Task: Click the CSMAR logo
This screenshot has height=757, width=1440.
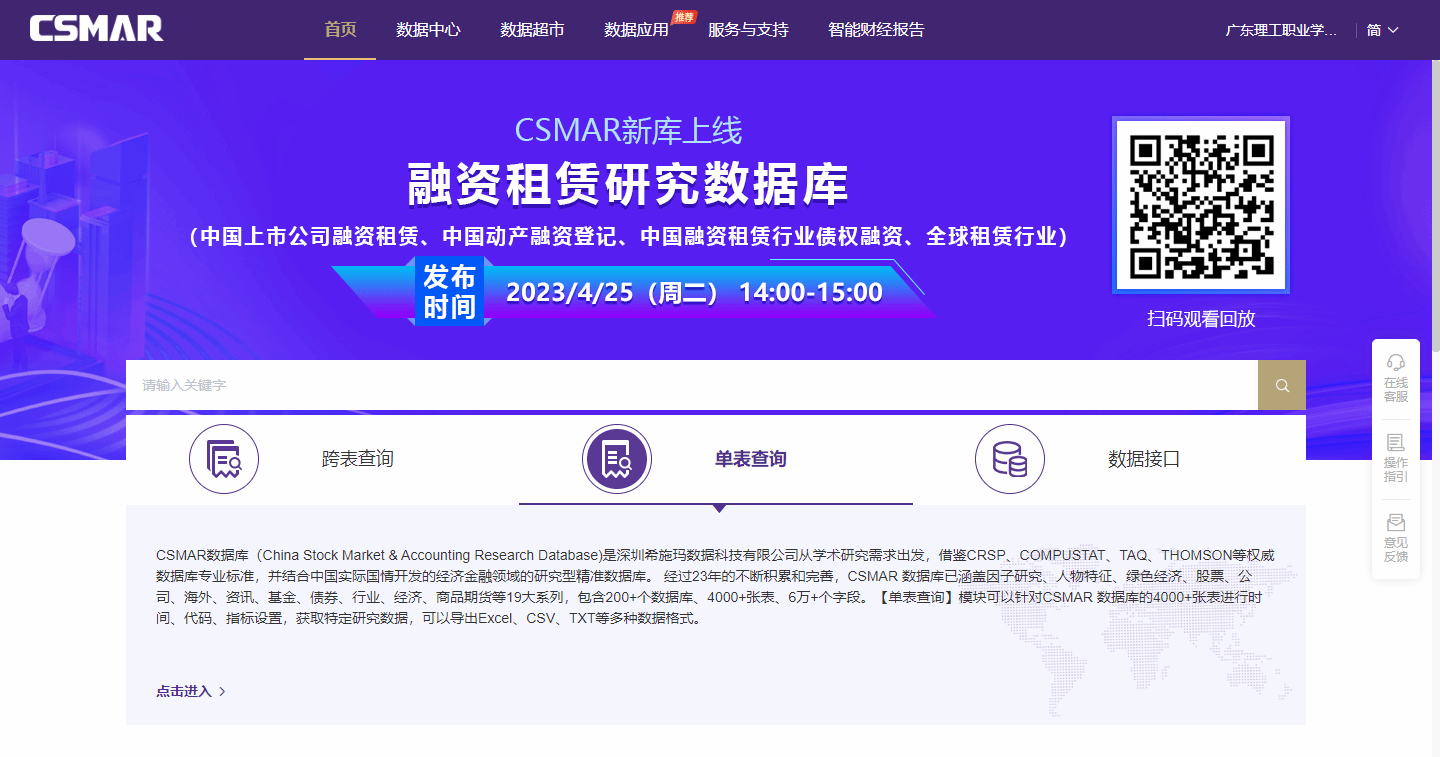Action: [96, 29]
